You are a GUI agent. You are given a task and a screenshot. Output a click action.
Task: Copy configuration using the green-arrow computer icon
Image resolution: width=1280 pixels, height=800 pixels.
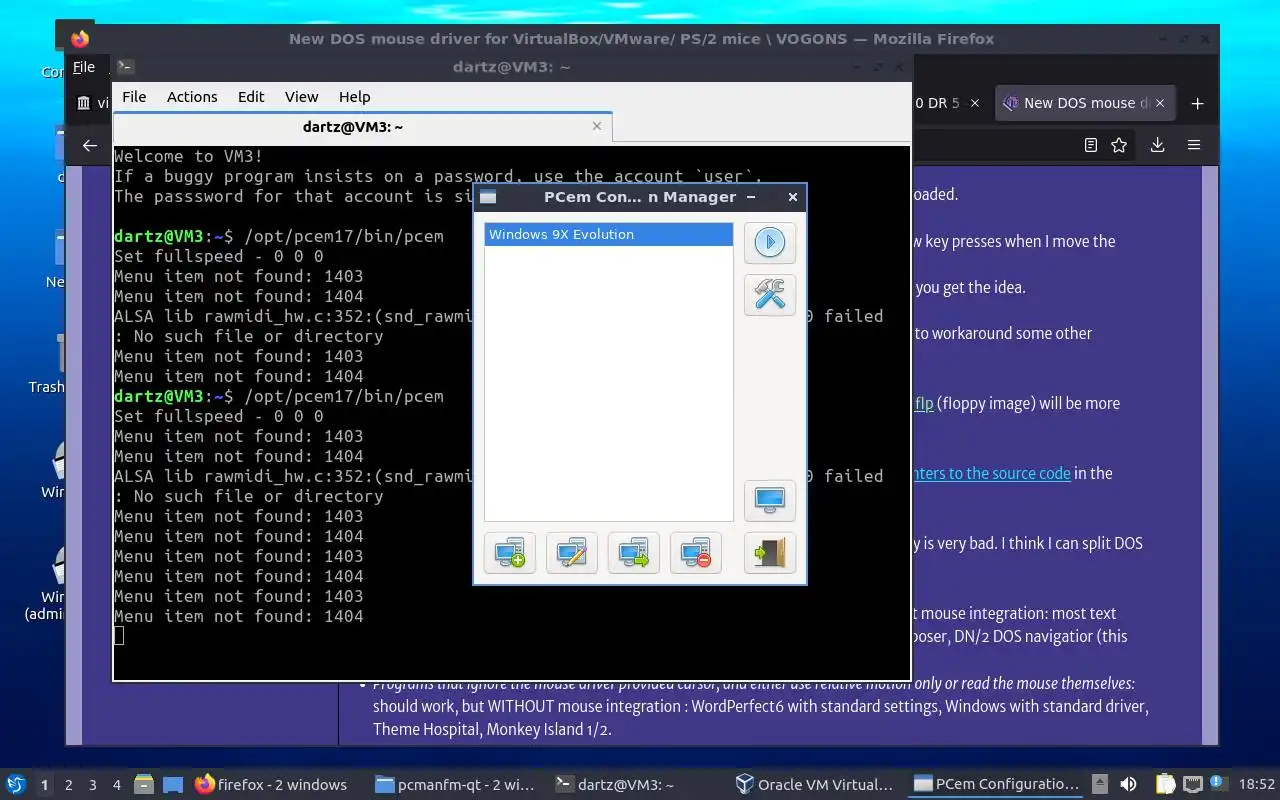click(x=634, y=553)
